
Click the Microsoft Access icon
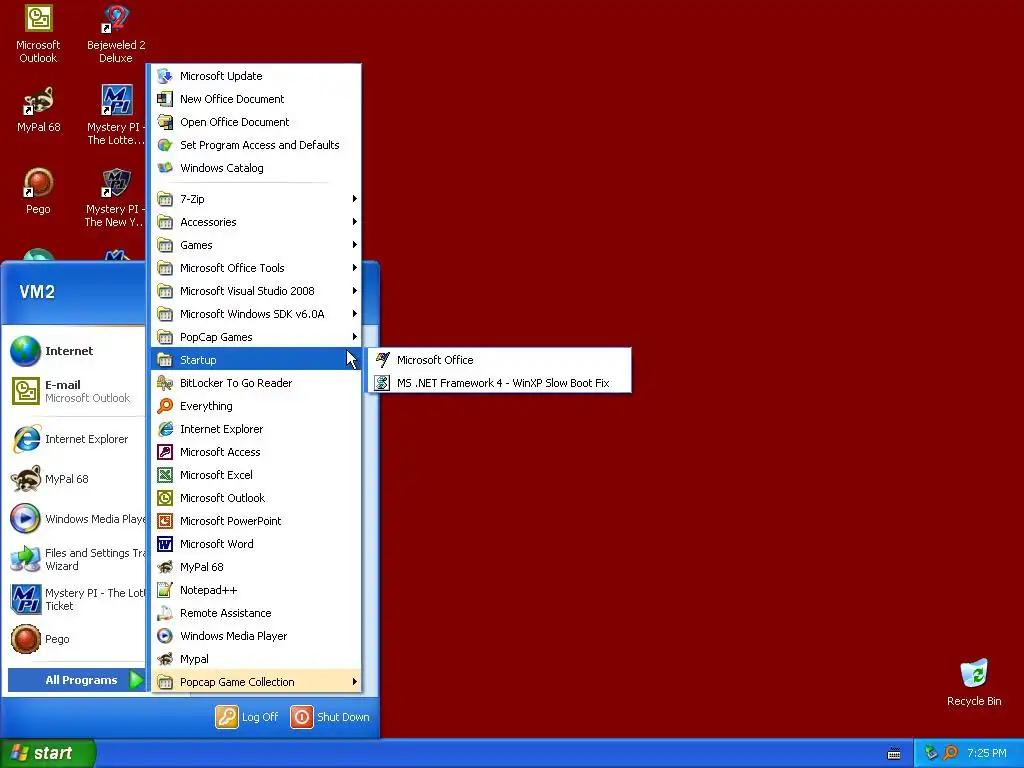click(165, 452)
